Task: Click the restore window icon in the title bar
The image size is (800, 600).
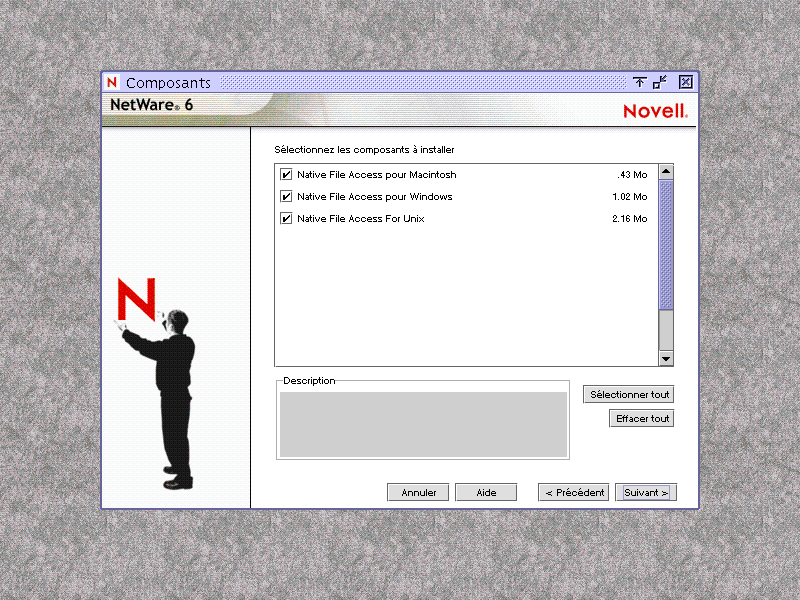Action: click(657, 83)
